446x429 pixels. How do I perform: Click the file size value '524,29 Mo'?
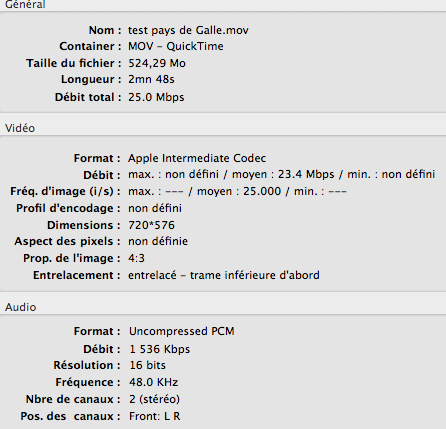coord(157,63)
